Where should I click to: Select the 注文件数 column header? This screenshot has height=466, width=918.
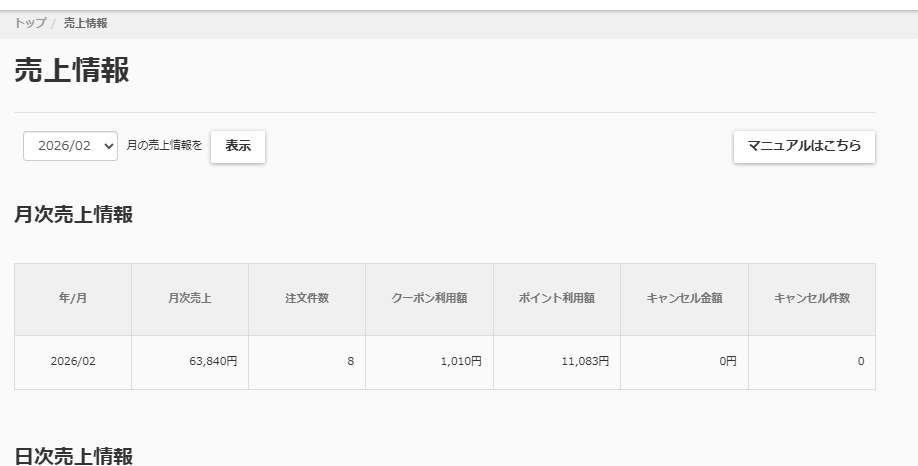pos(307,299)
